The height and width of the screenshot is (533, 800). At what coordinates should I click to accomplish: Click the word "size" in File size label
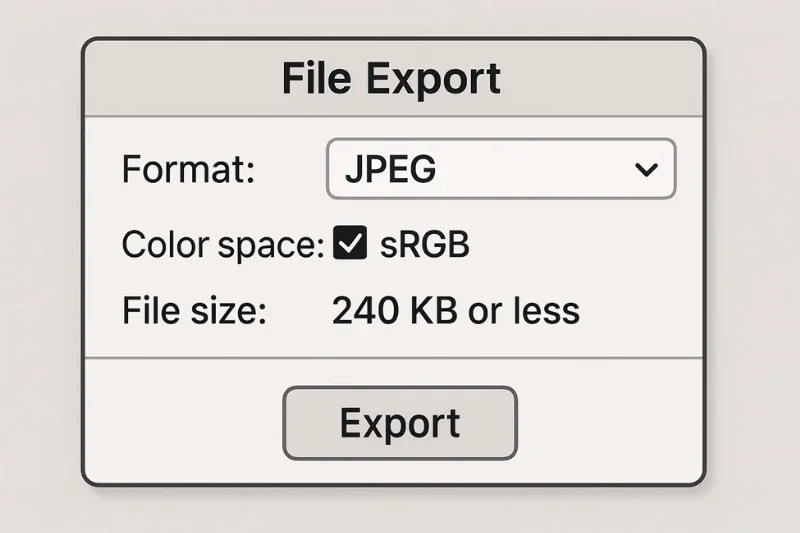231,311
